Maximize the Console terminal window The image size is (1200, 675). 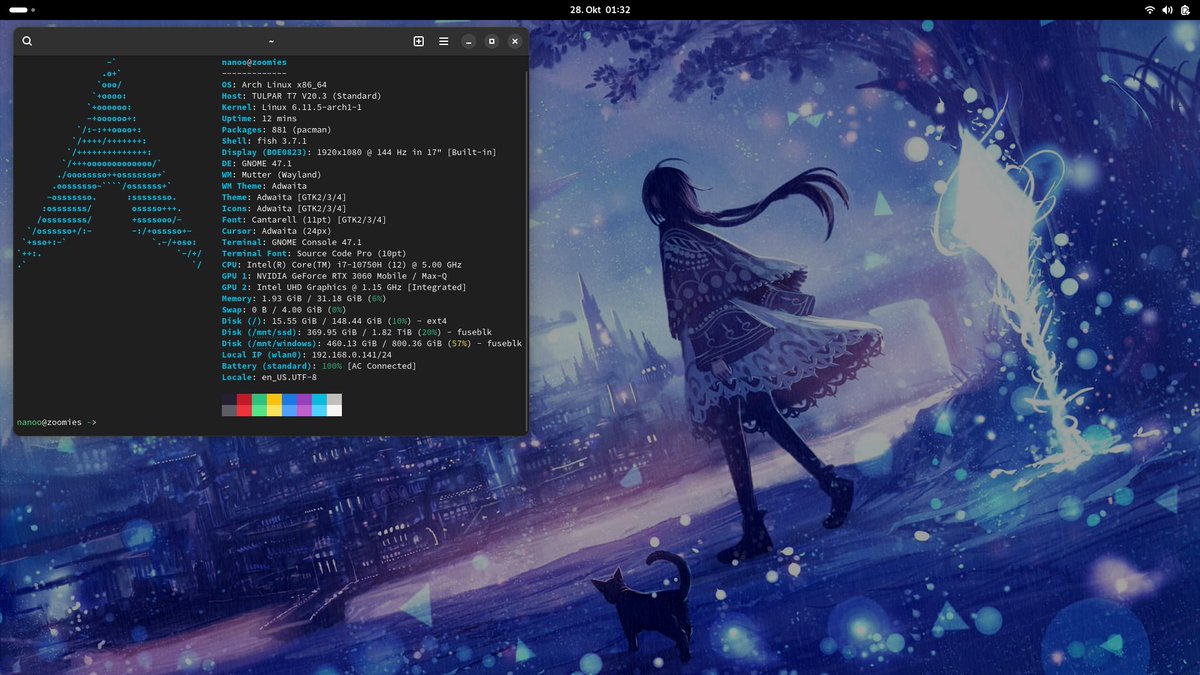(492, 41)
